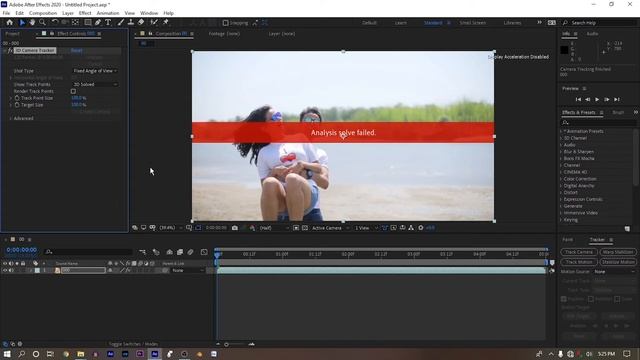Expand the Target Size property
Viewport: 640px width, 360px height.
tap(10, 105)
